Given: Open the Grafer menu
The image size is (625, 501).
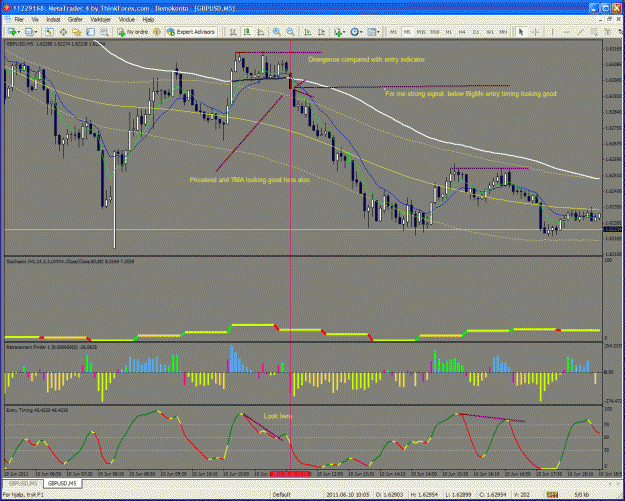Looking at the screenshot, I should point(75,19).
